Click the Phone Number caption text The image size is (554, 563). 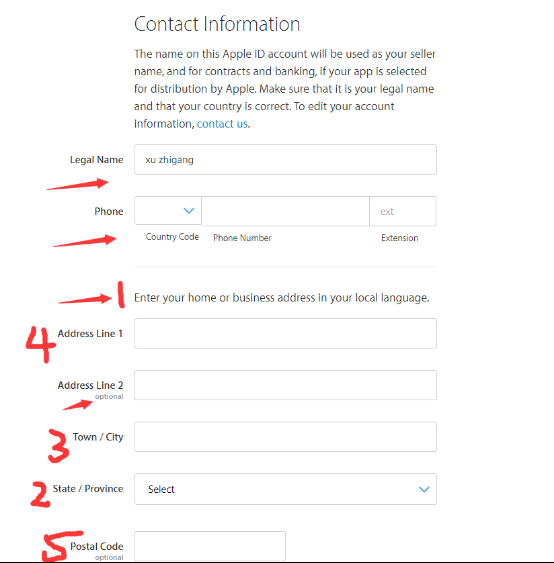click(242, 238)
